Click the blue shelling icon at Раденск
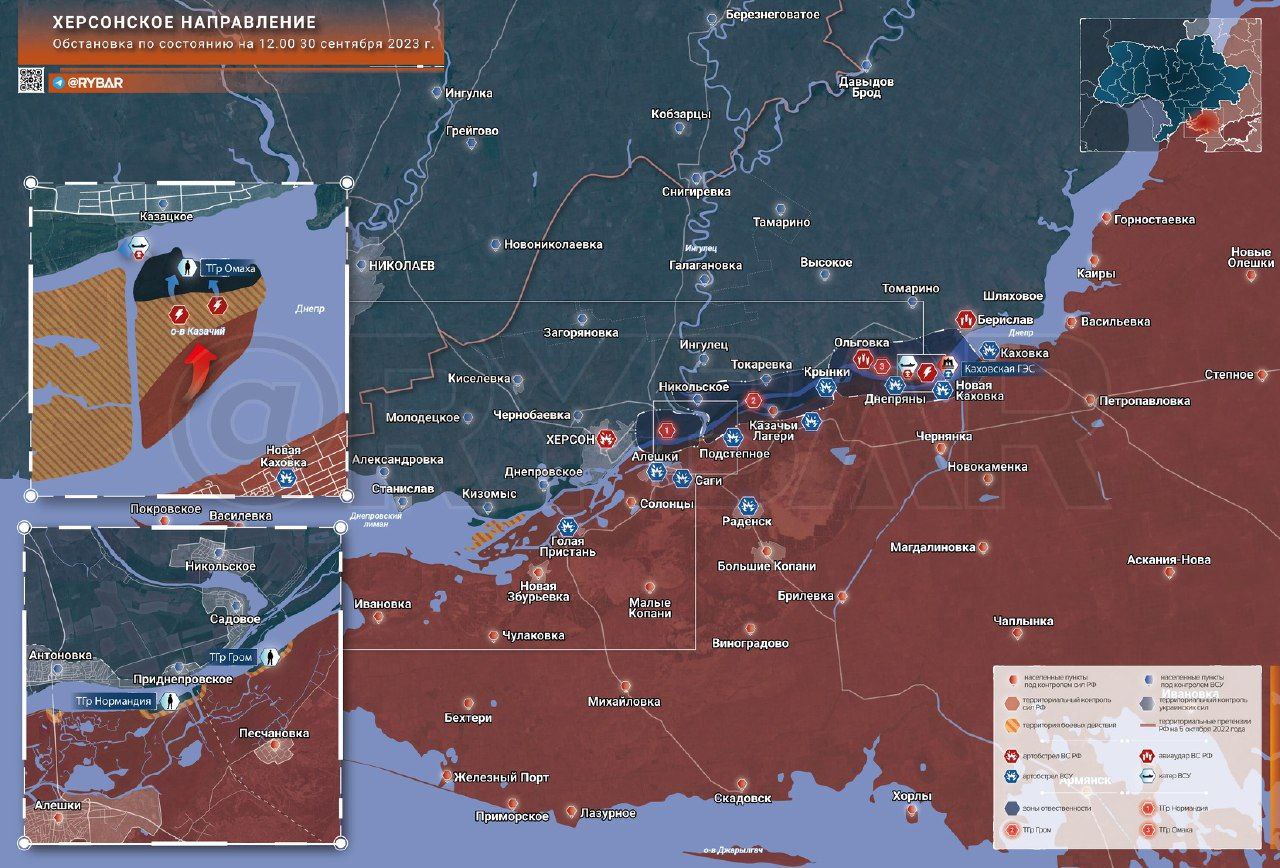1280x868 pixels. point(747,506)
